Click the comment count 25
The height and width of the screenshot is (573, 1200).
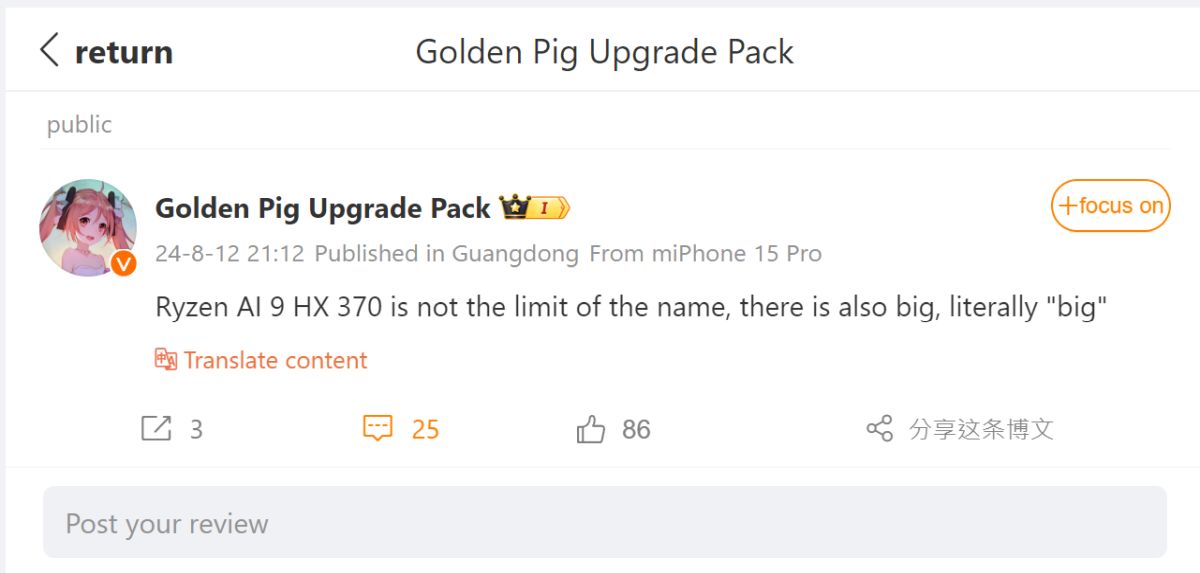coord(425,429)
